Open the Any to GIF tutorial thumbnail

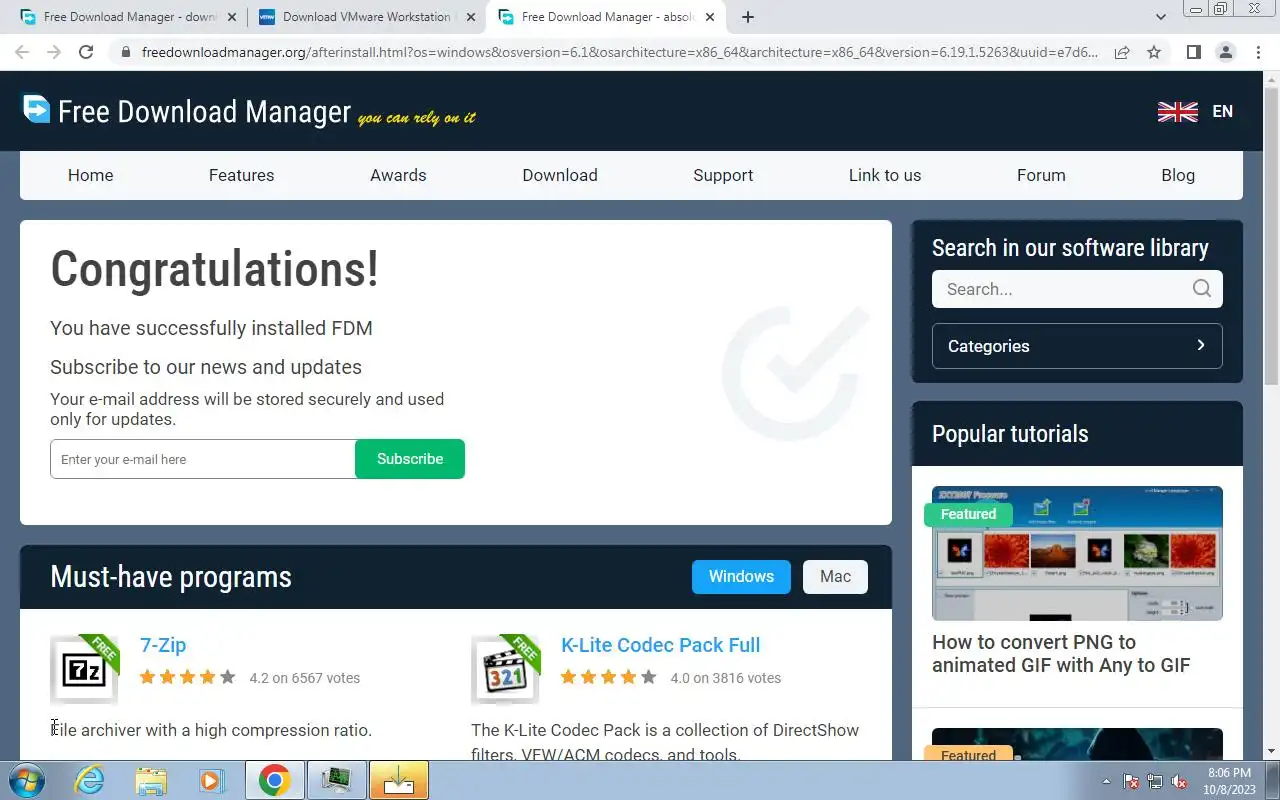pos(1077,553)
